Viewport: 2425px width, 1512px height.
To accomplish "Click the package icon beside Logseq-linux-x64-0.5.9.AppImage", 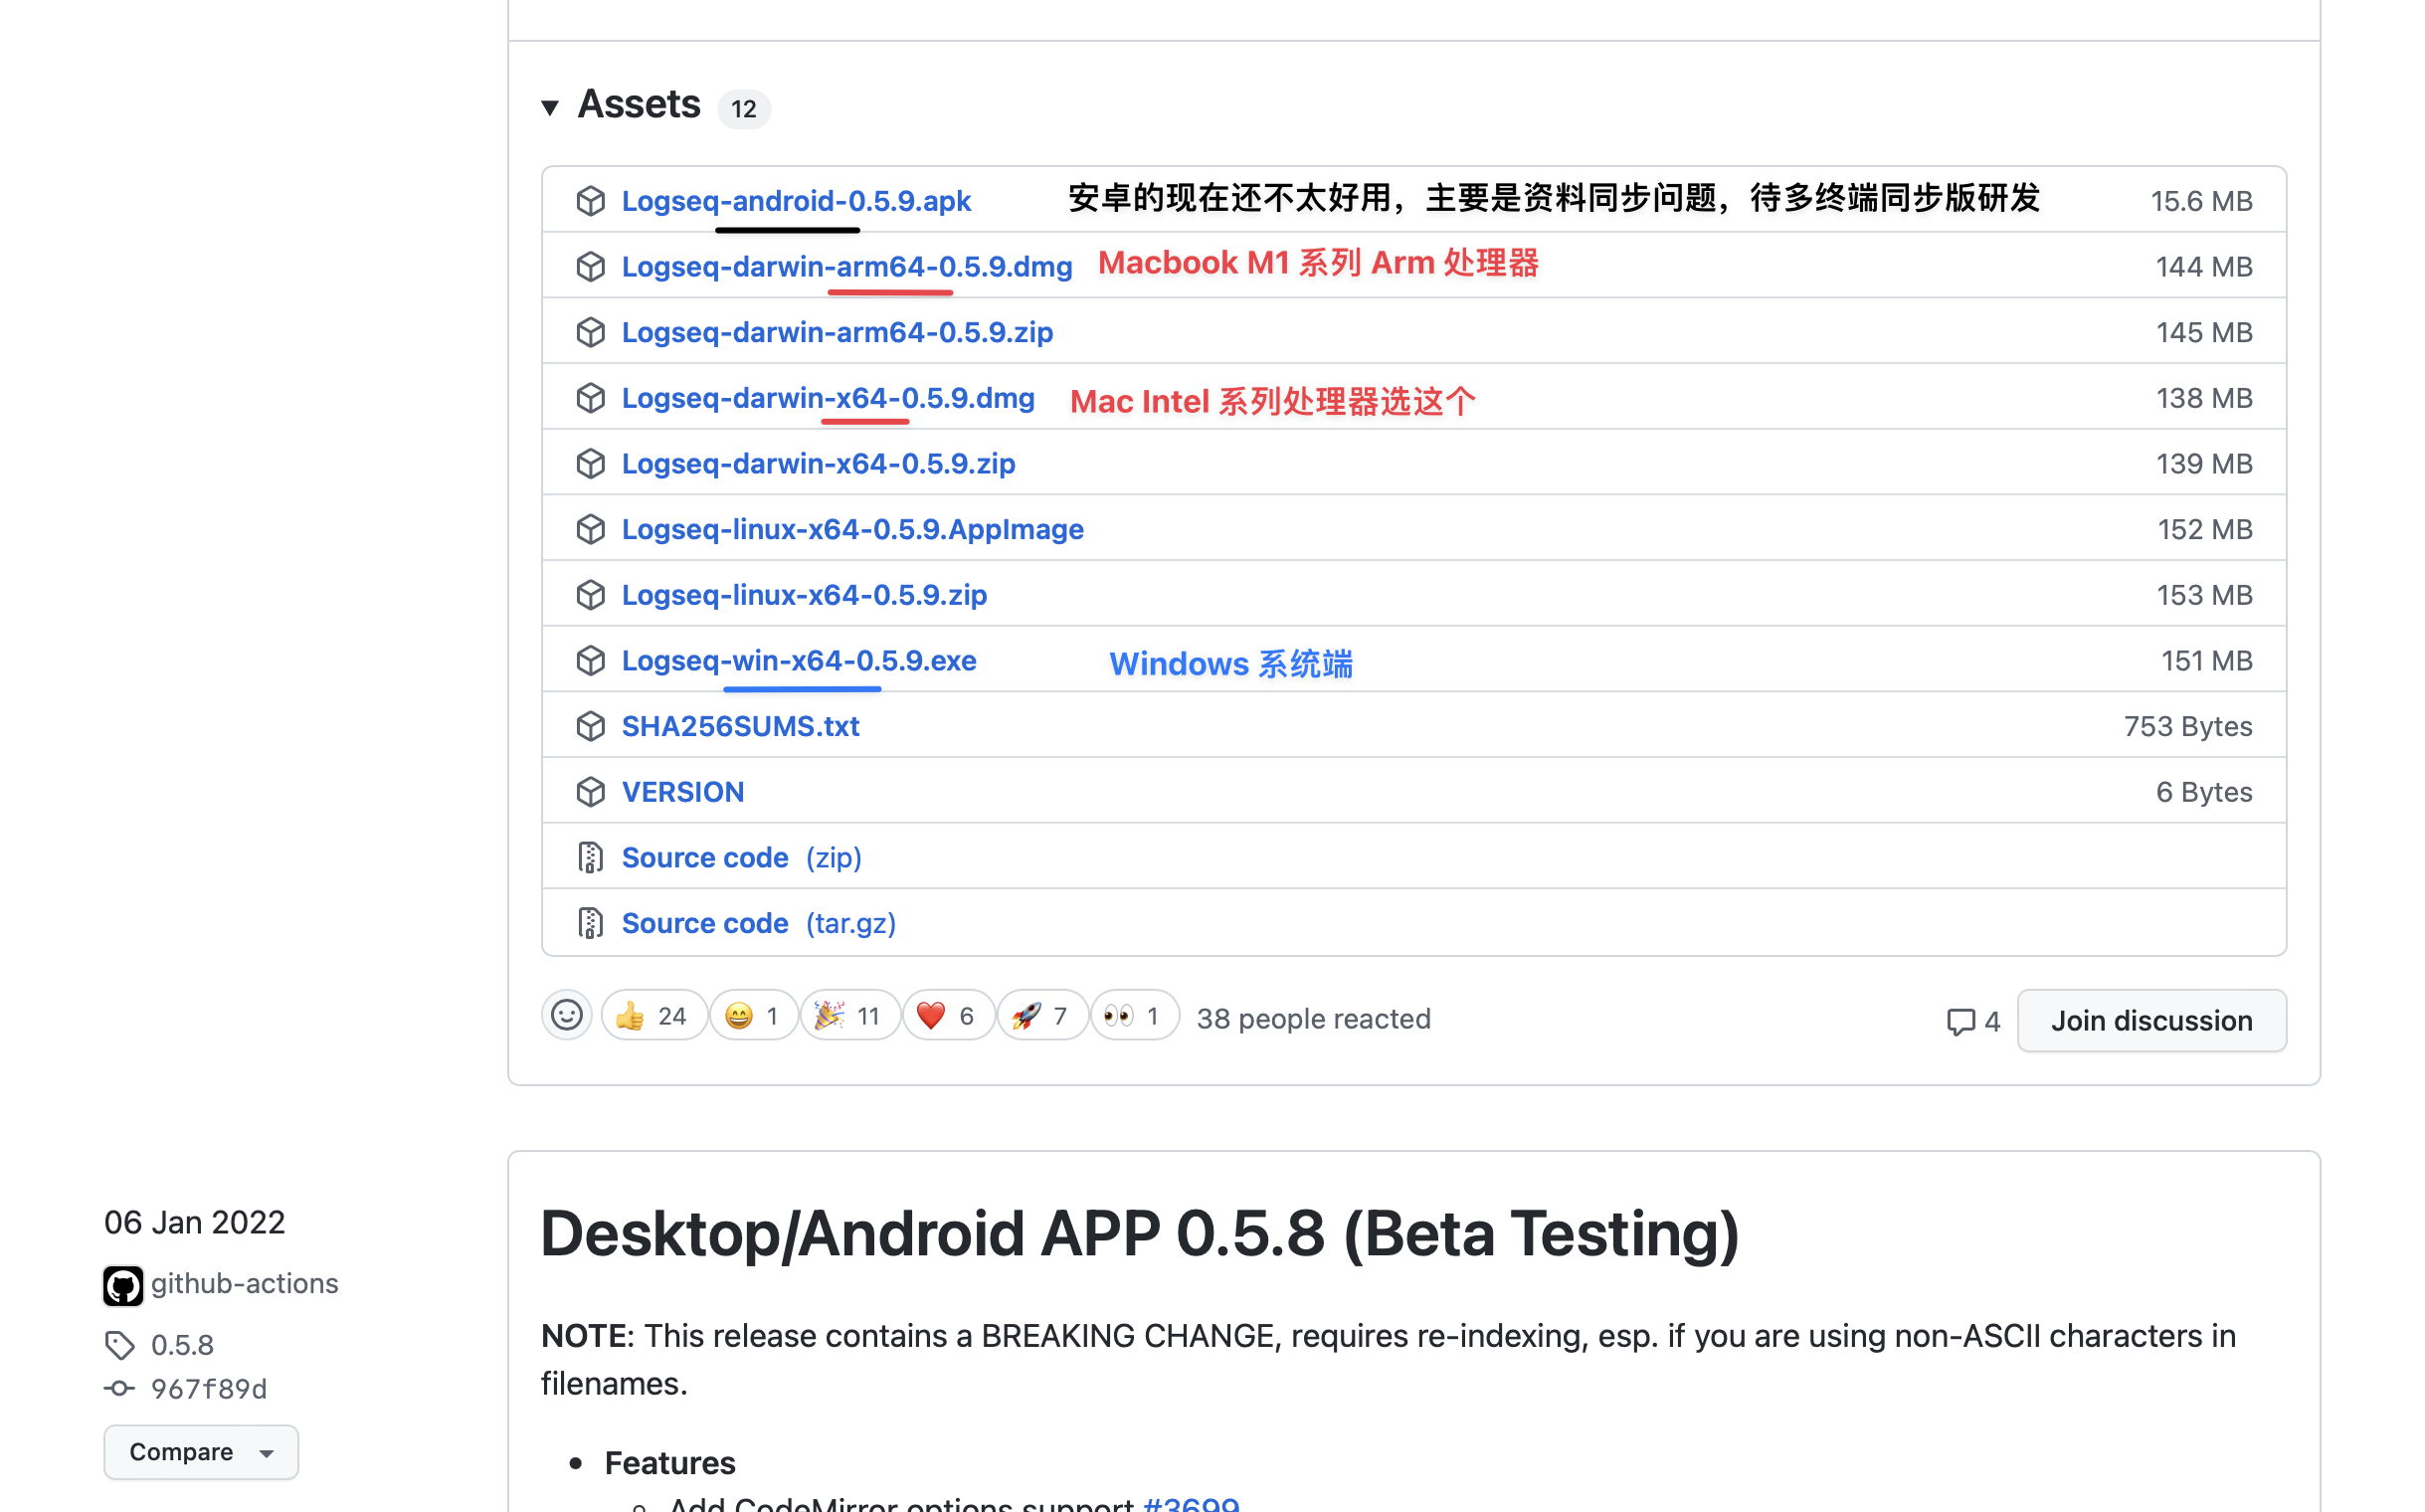I will click(x=591, y=529).
